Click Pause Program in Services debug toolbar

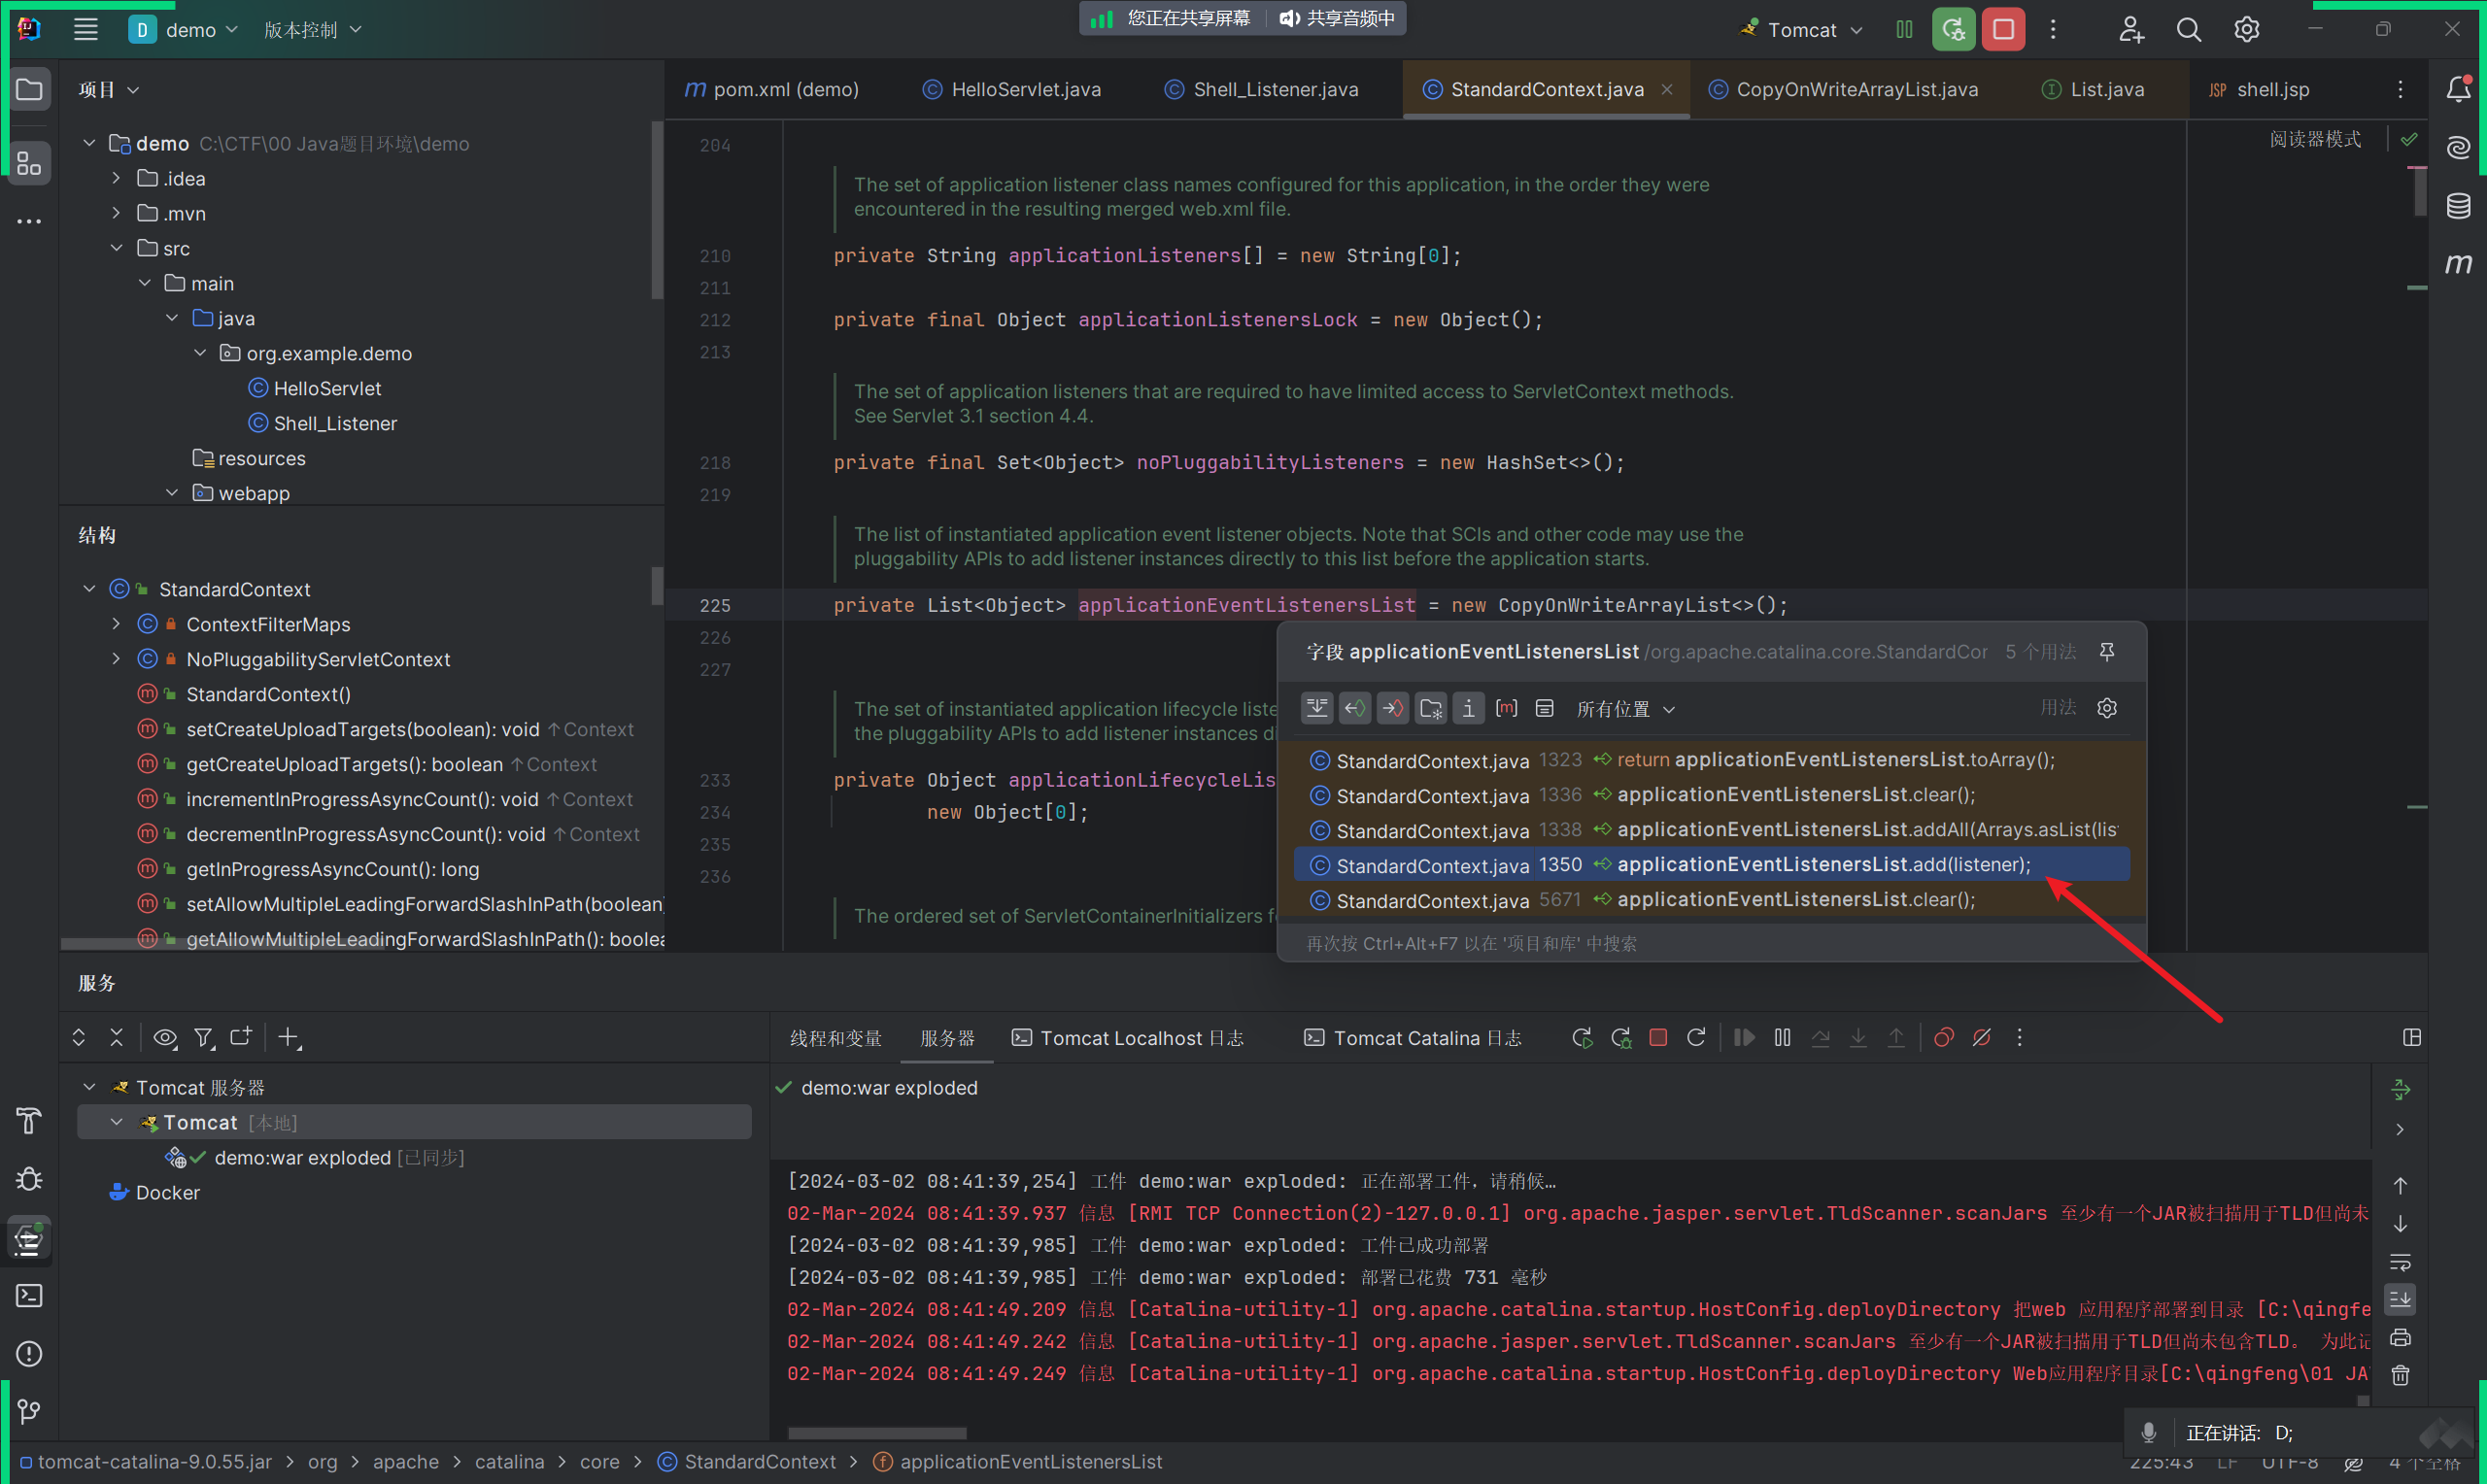tap(1782, 1038)
